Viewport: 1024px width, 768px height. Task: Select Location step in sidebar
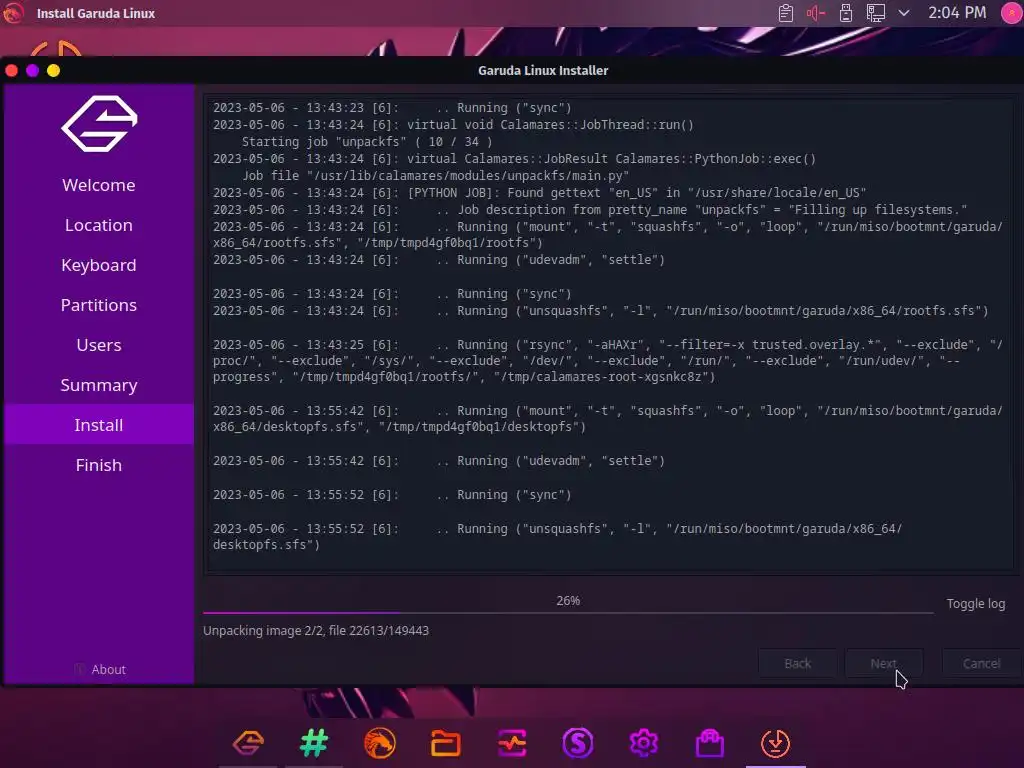(x=99, y=225)
